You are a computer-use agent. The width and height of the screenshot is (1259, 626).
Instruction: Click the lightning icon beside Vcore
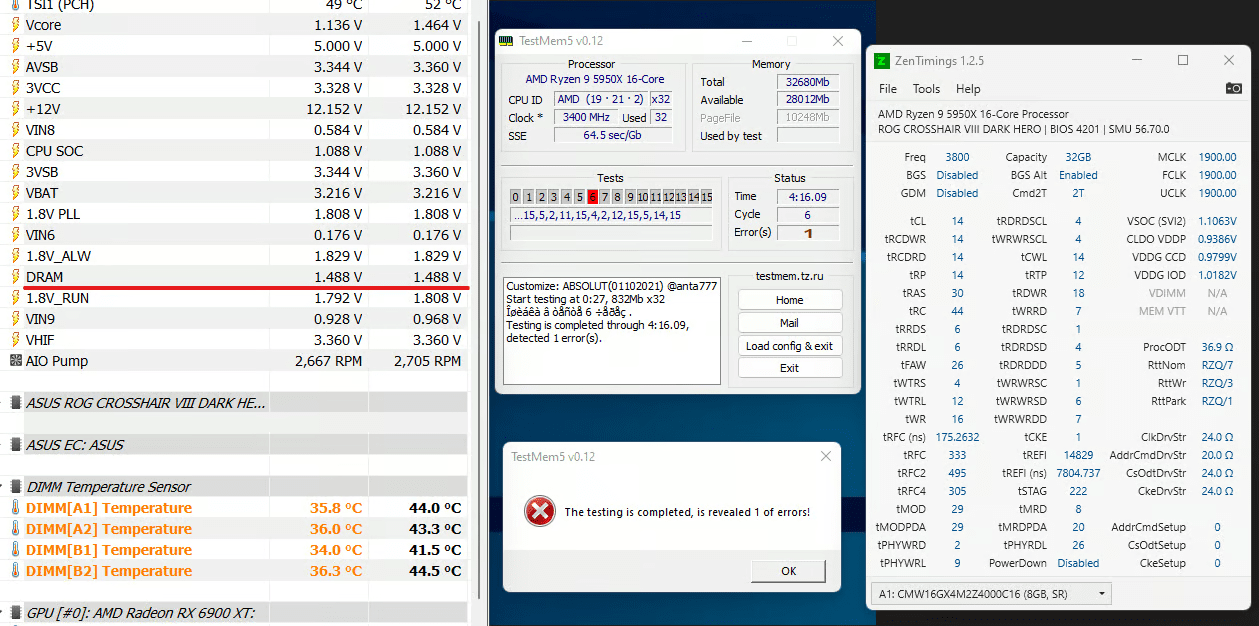[15, 25]
